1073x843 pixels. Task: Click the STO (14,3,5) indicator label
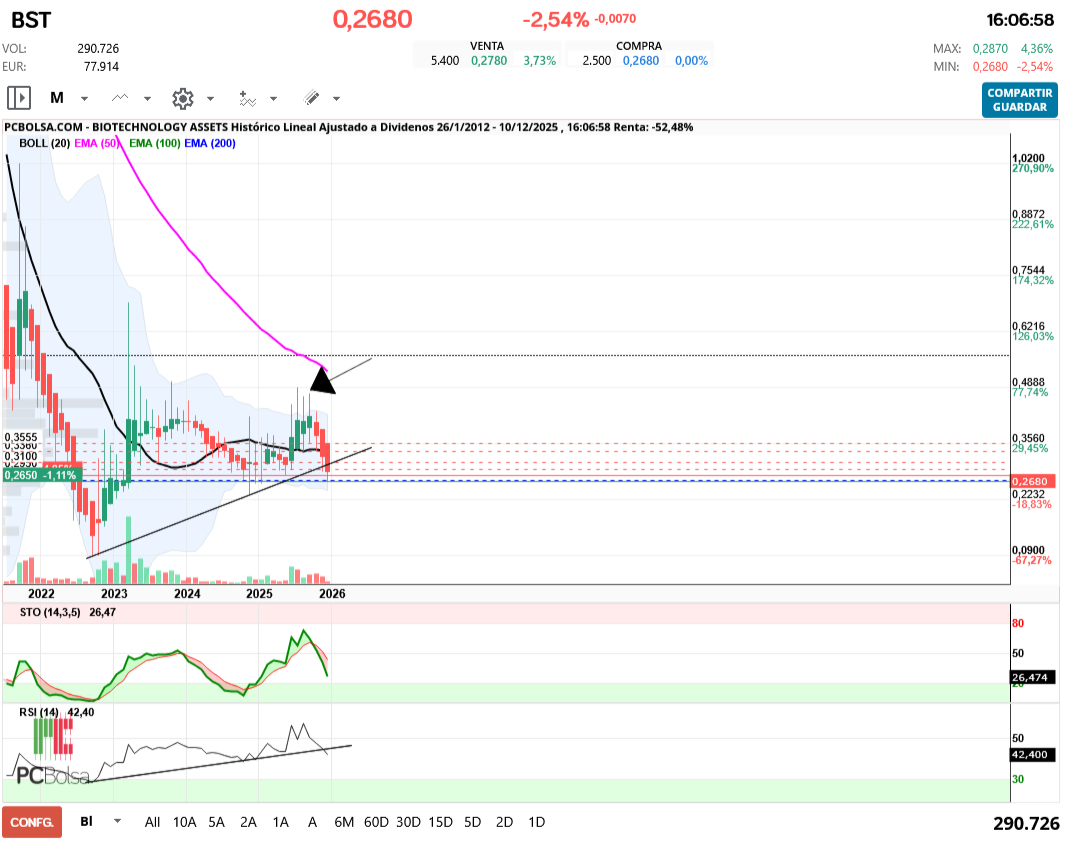point(49,610)
